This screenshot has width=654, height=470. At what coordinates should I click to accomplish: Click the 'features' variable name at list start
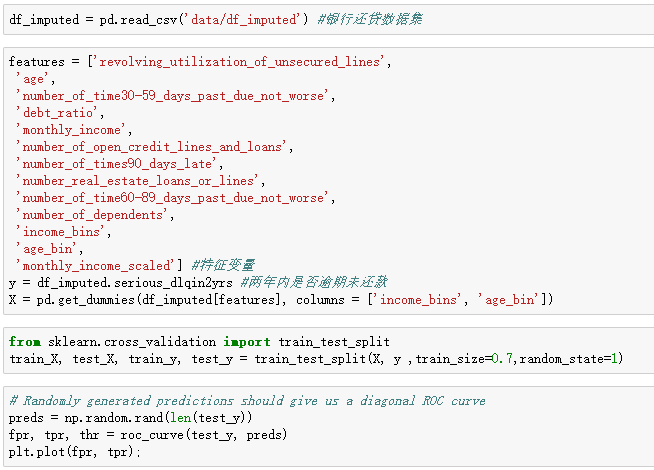pyautogui.click(x=37, y=62)
